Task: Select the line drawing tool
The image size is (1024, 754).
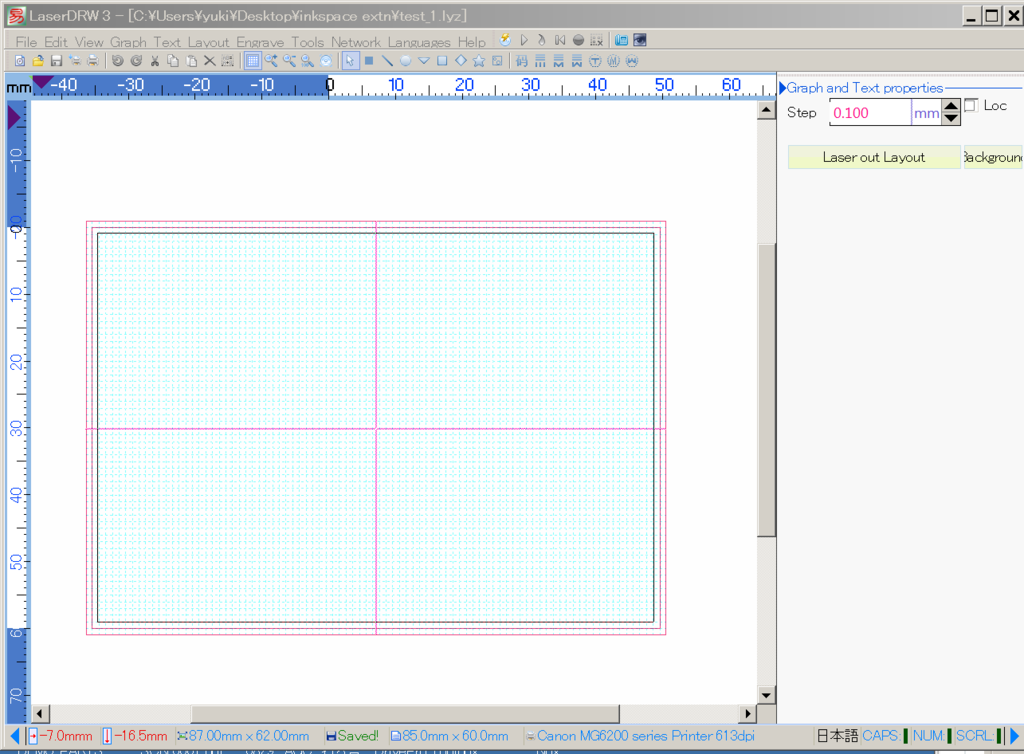Action: point(387,61)
